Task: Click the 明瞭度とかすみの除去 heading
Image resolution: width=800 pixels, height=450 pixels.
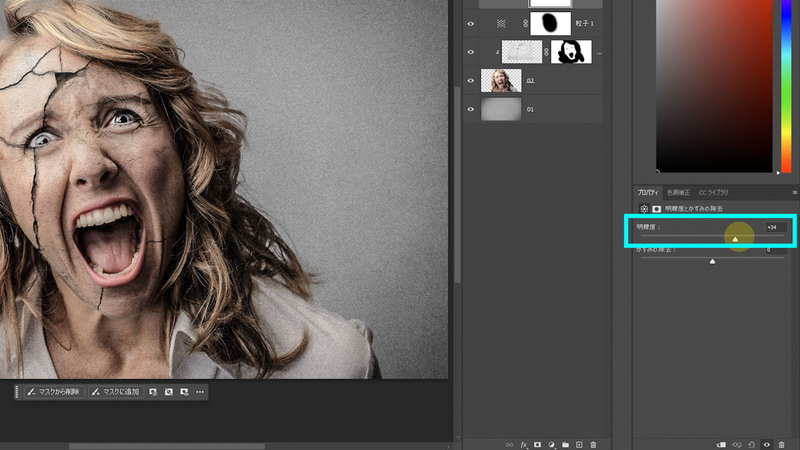Action: tap(693, 209)
